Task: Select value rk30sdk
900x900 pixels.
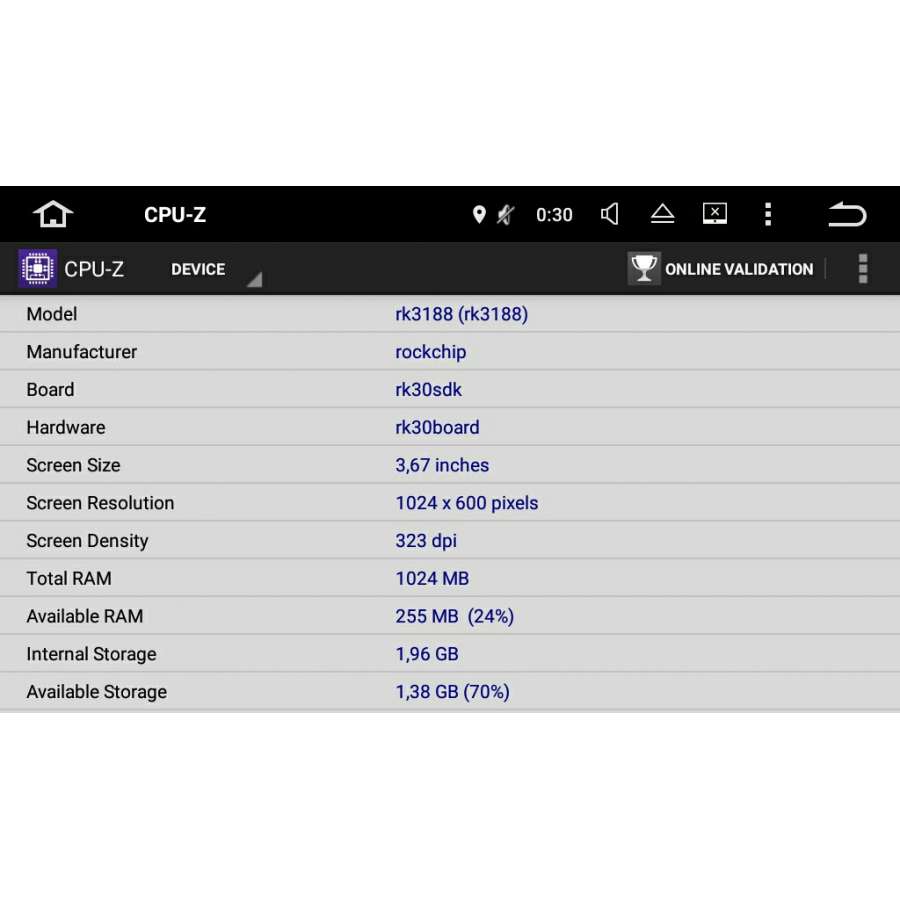Action: point(428,390)
